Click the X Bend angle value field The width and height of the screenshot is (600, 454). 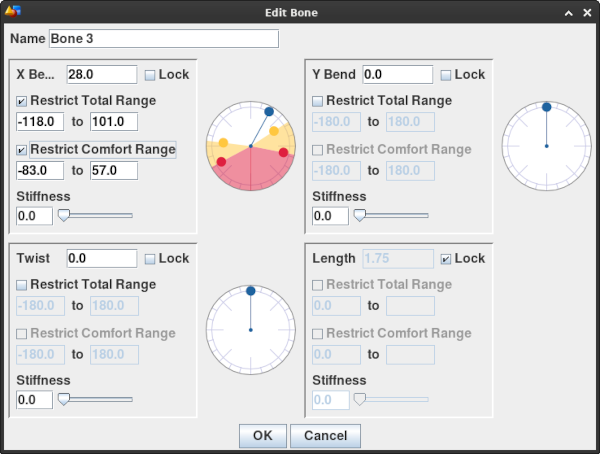point(101,75)
